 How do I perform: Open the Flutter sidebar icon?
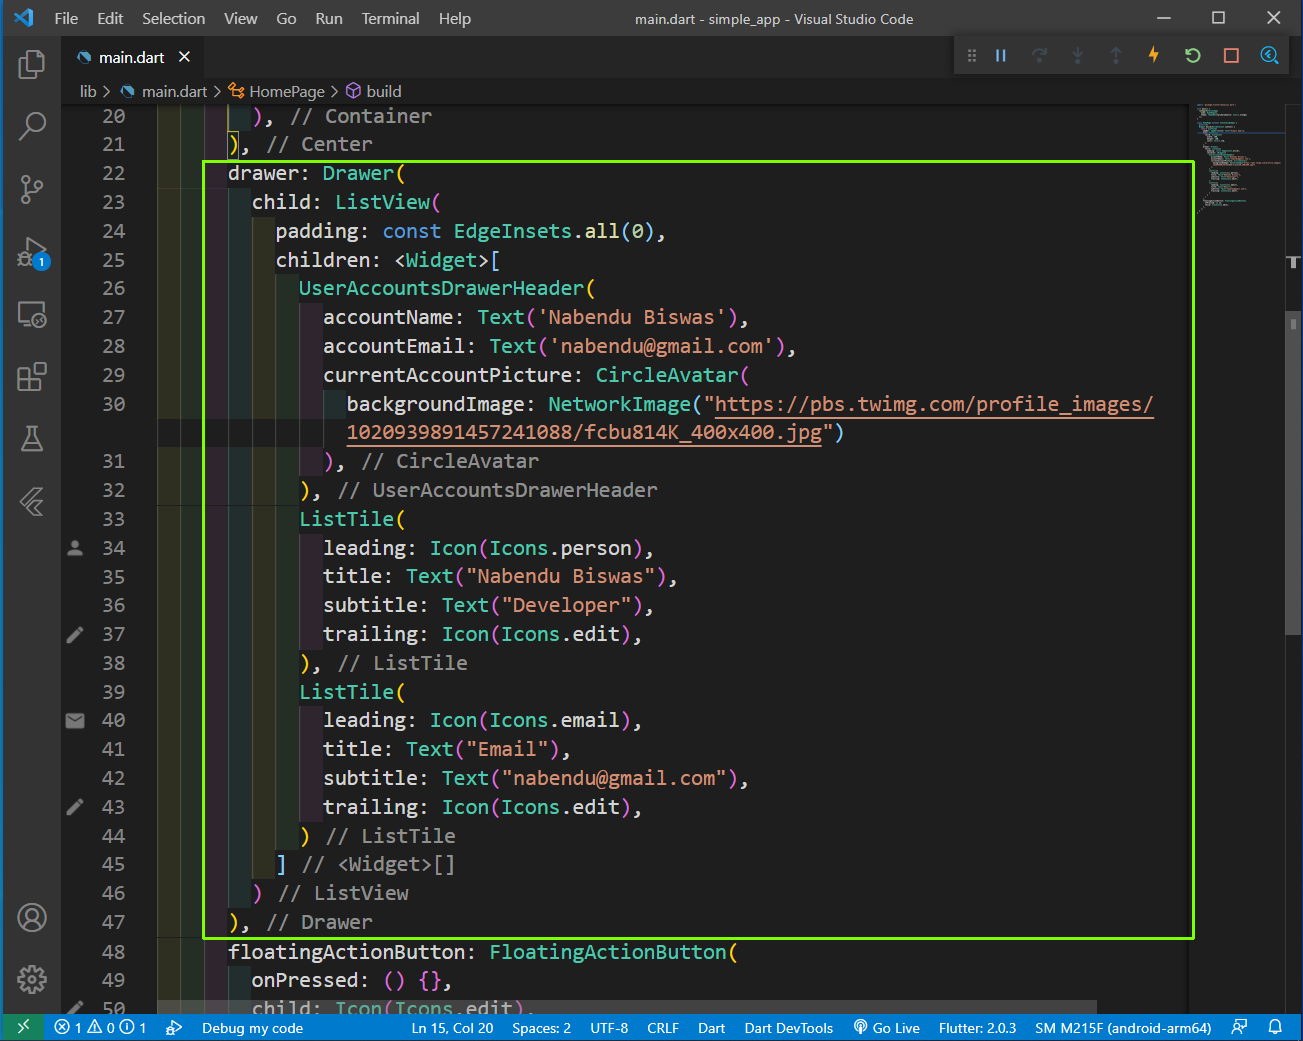(32, 501)
